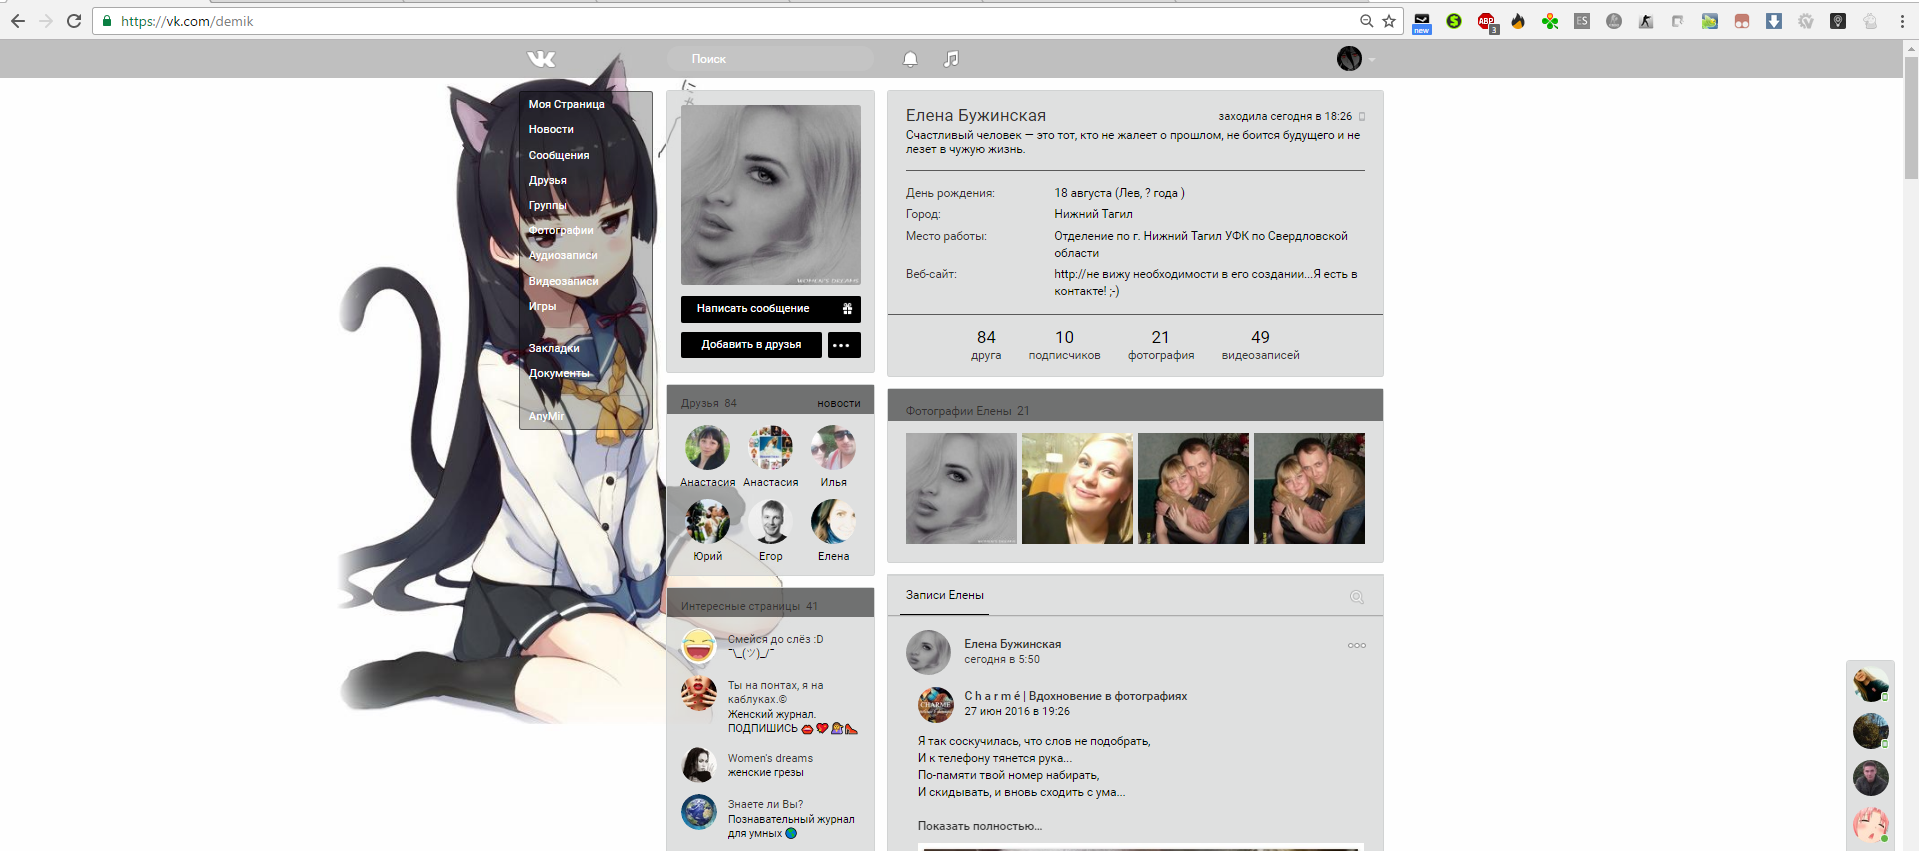The width and height of the screenshot is (1919, 851).
Task: Open Друзья in the side menu
Action: point(548,180)
